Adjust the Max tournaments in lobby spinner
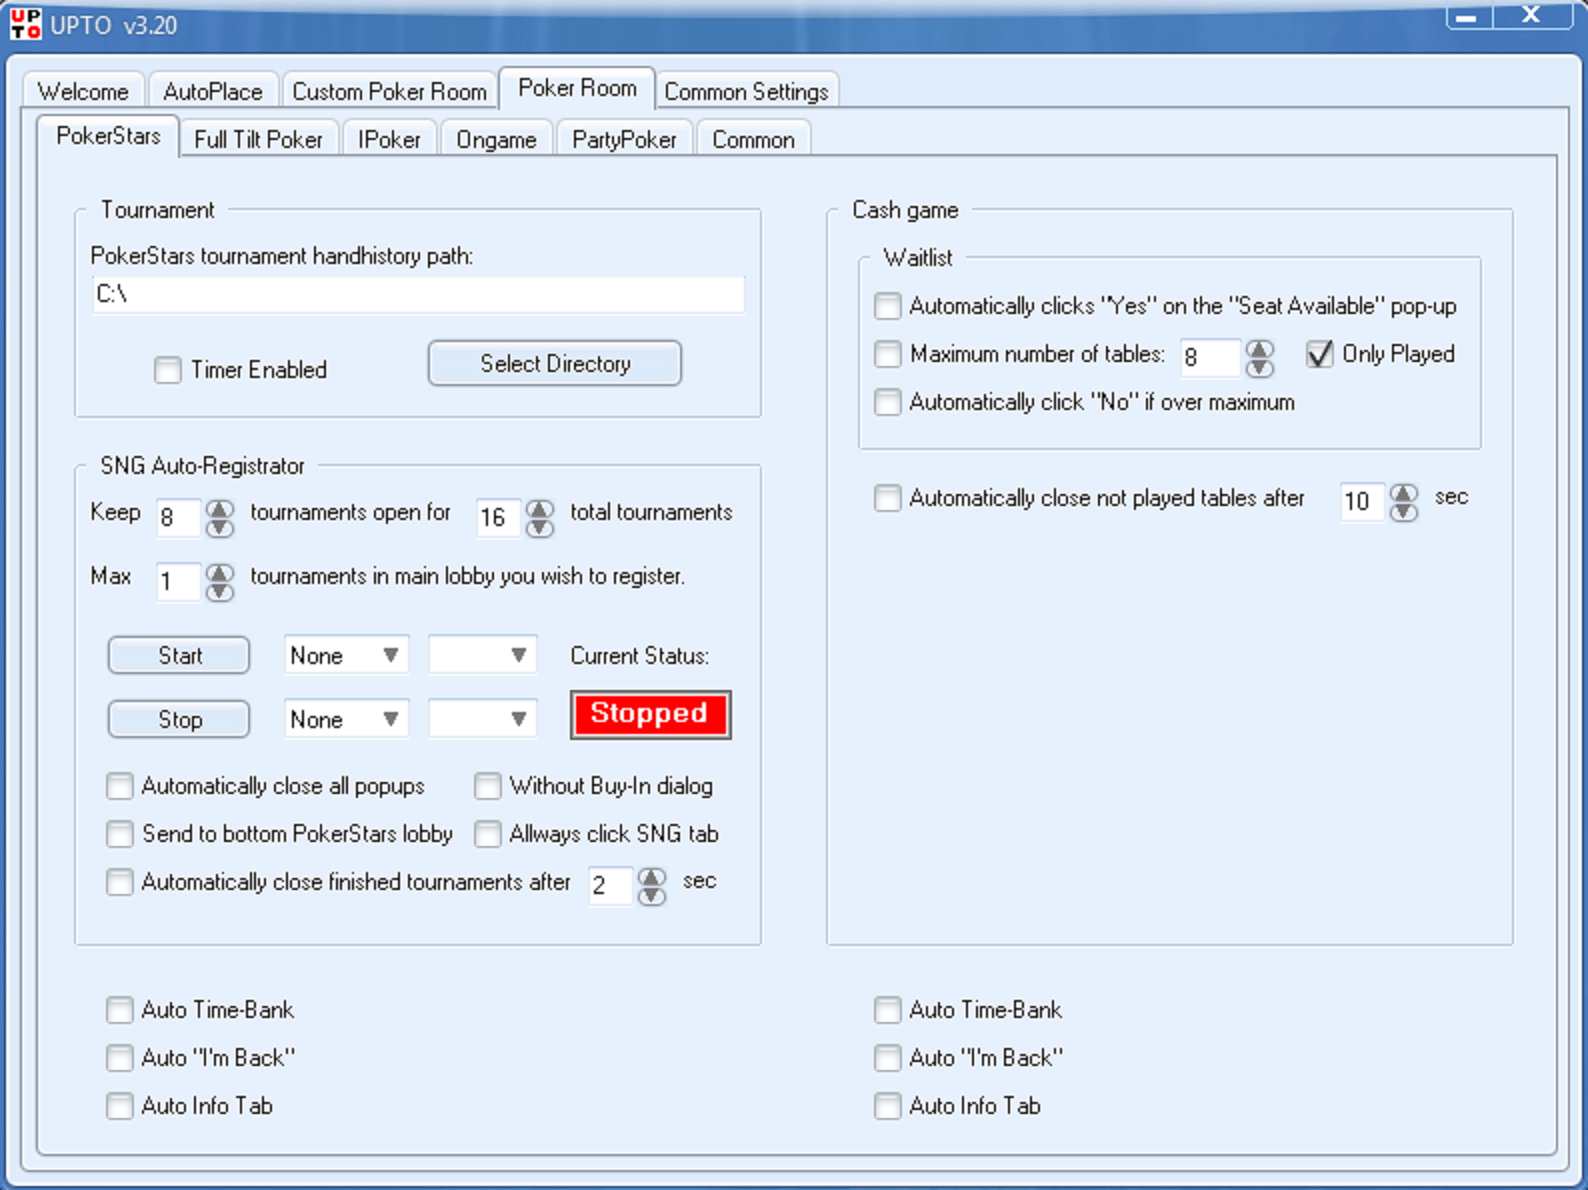The width and height of the screenshot is (1588, 1190). coord(220,581)
